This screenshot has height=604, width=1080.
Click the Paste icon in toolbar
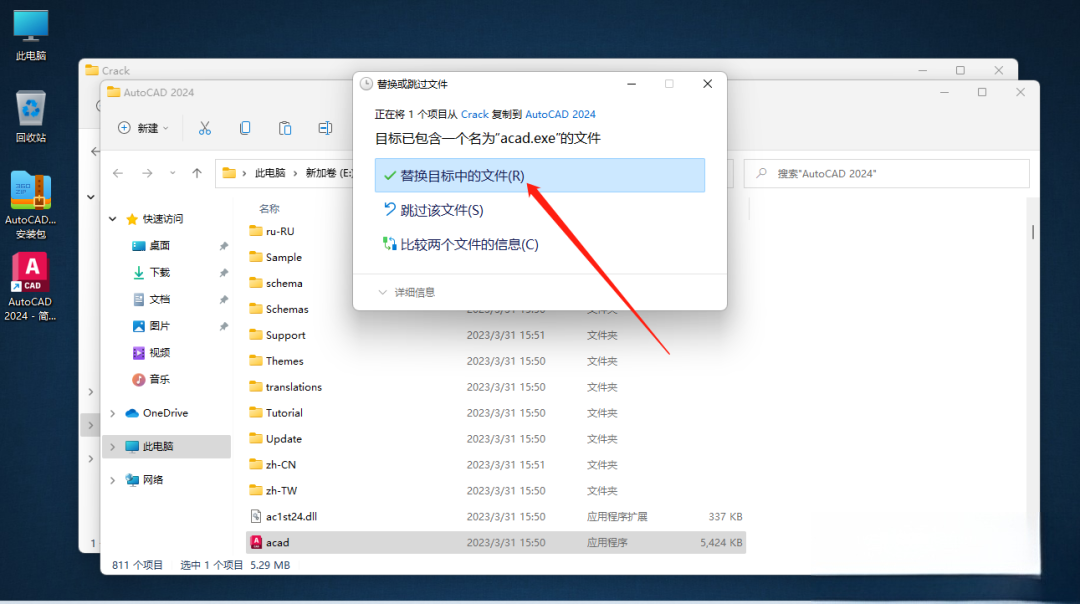click(x=284, y=128)
